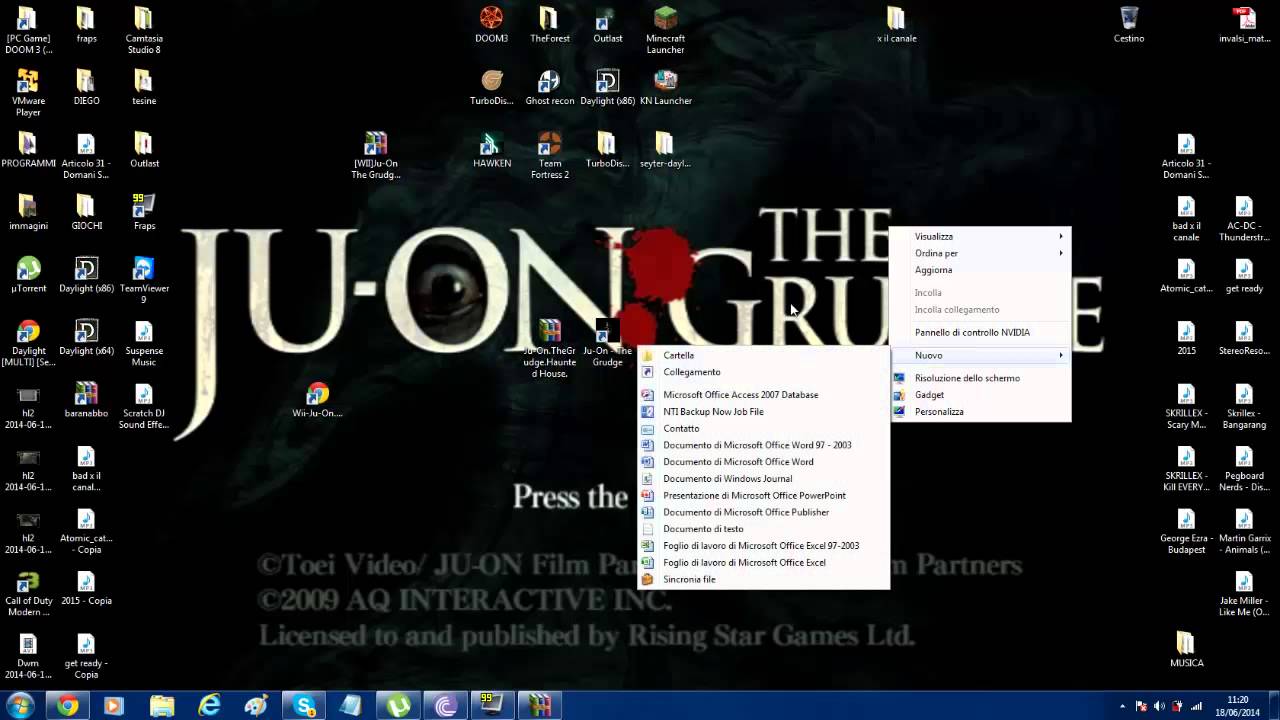This screenshot has width=1280, height=720.
Task: Select the DIEGO folder
Action: tap(86, 87)
